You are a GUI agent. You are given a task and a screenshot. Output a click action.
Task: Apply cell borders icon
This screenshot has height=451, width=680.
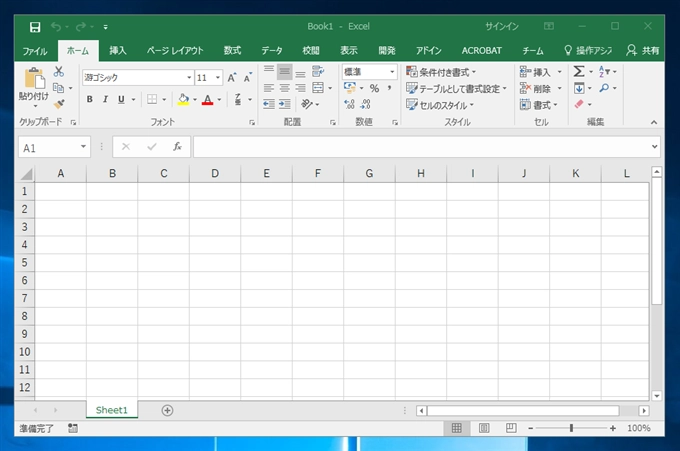(x=152, y=99)
